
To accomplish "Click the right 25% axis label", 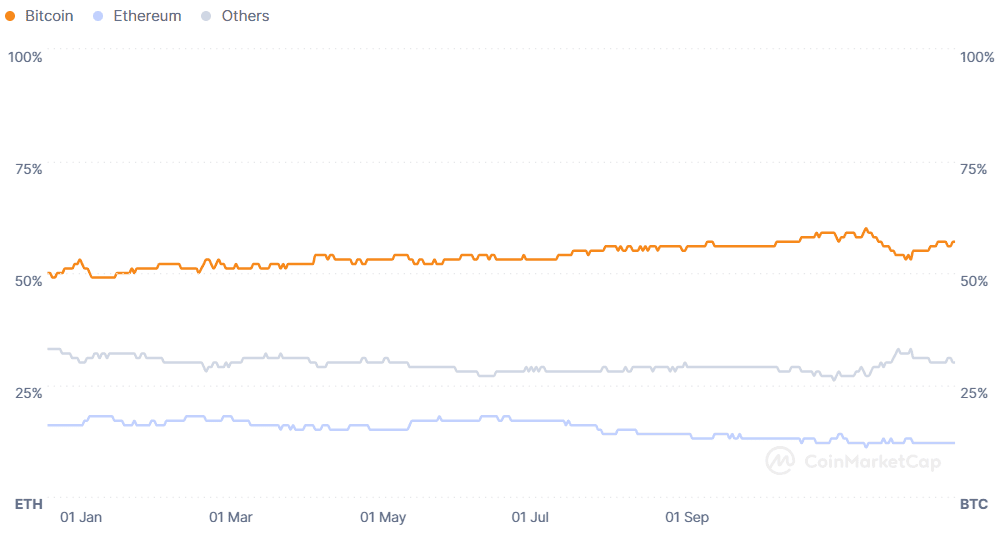I will (x=973, y=393).
